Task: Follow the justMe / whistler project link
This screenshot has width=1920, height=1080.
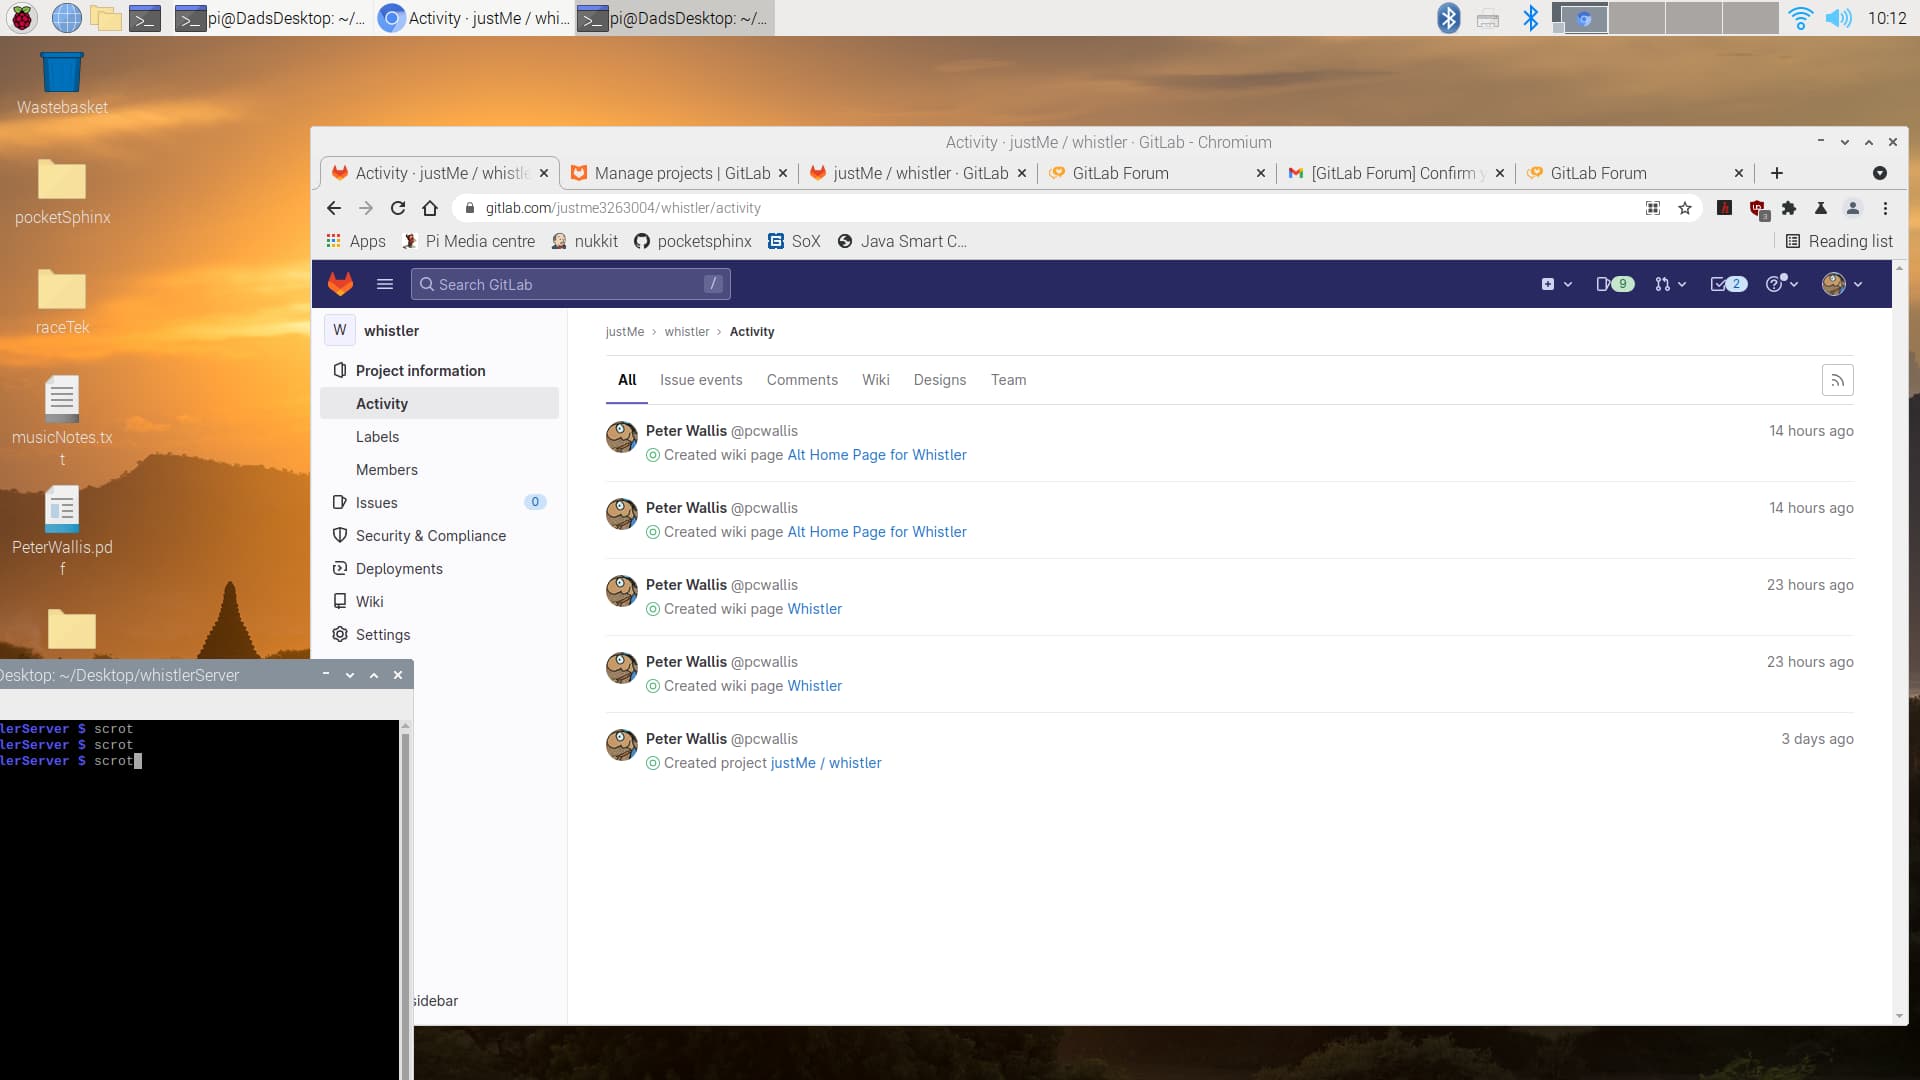Action: tap(827, 762)
